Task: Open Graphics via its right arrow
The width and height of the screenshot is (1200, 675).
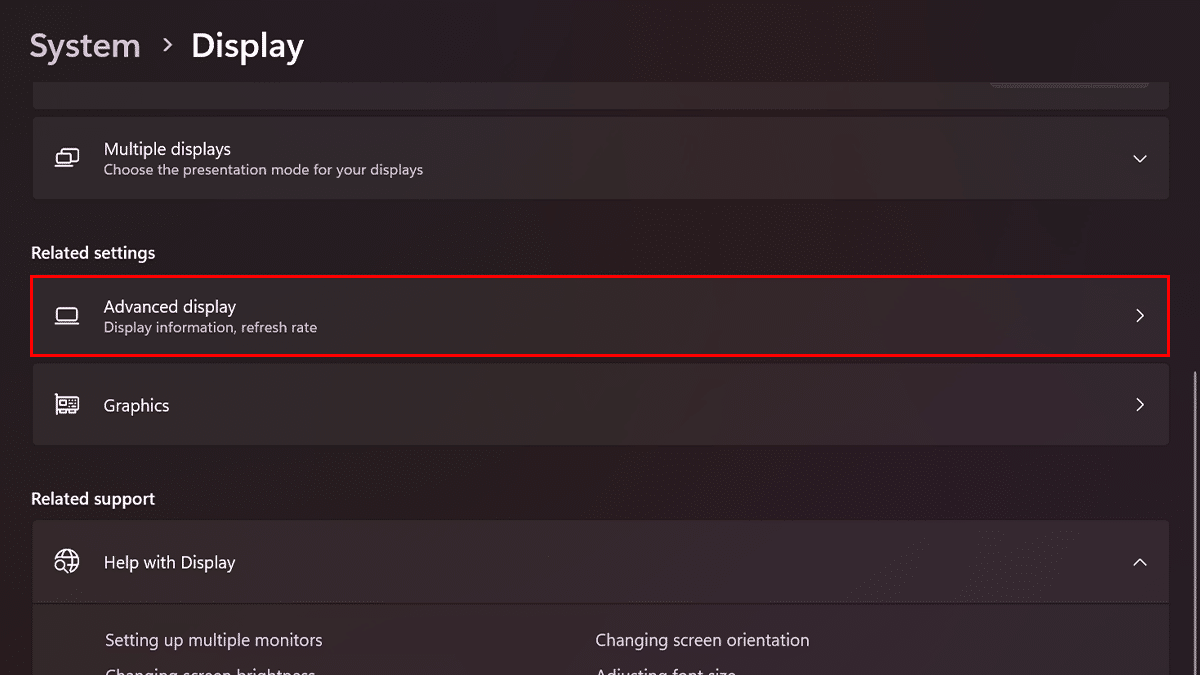Action: 1139,405
